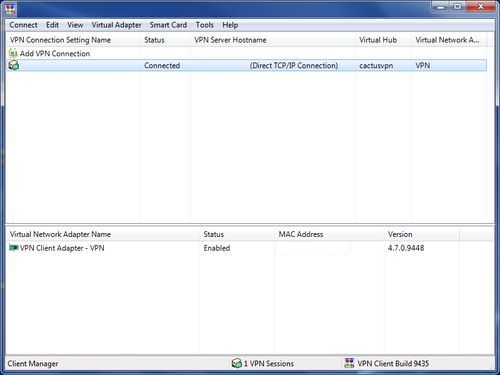Select the connected VPN connection icon
The width and height of the screenshot is (500, 375).
[x=14, y=65]
